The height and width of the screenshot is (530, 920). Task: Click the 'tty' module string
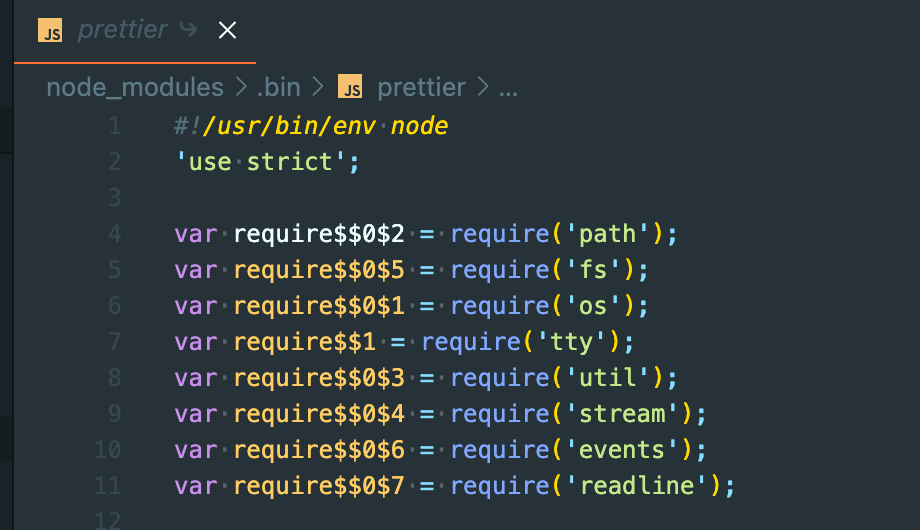click(x=571, y=342)
